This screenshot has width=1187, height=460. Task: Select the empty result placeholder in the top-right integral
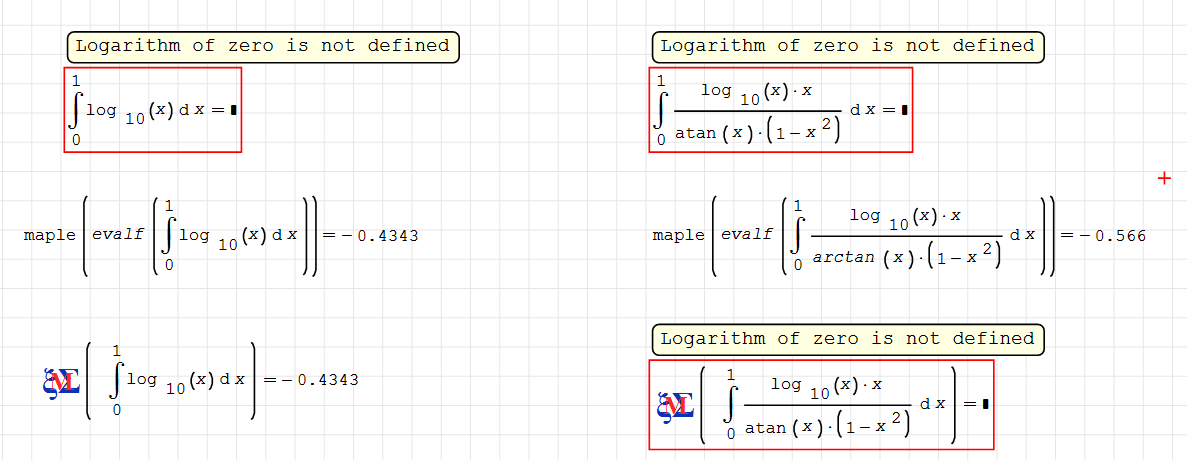pyautogui.click(x=904, y=111)
